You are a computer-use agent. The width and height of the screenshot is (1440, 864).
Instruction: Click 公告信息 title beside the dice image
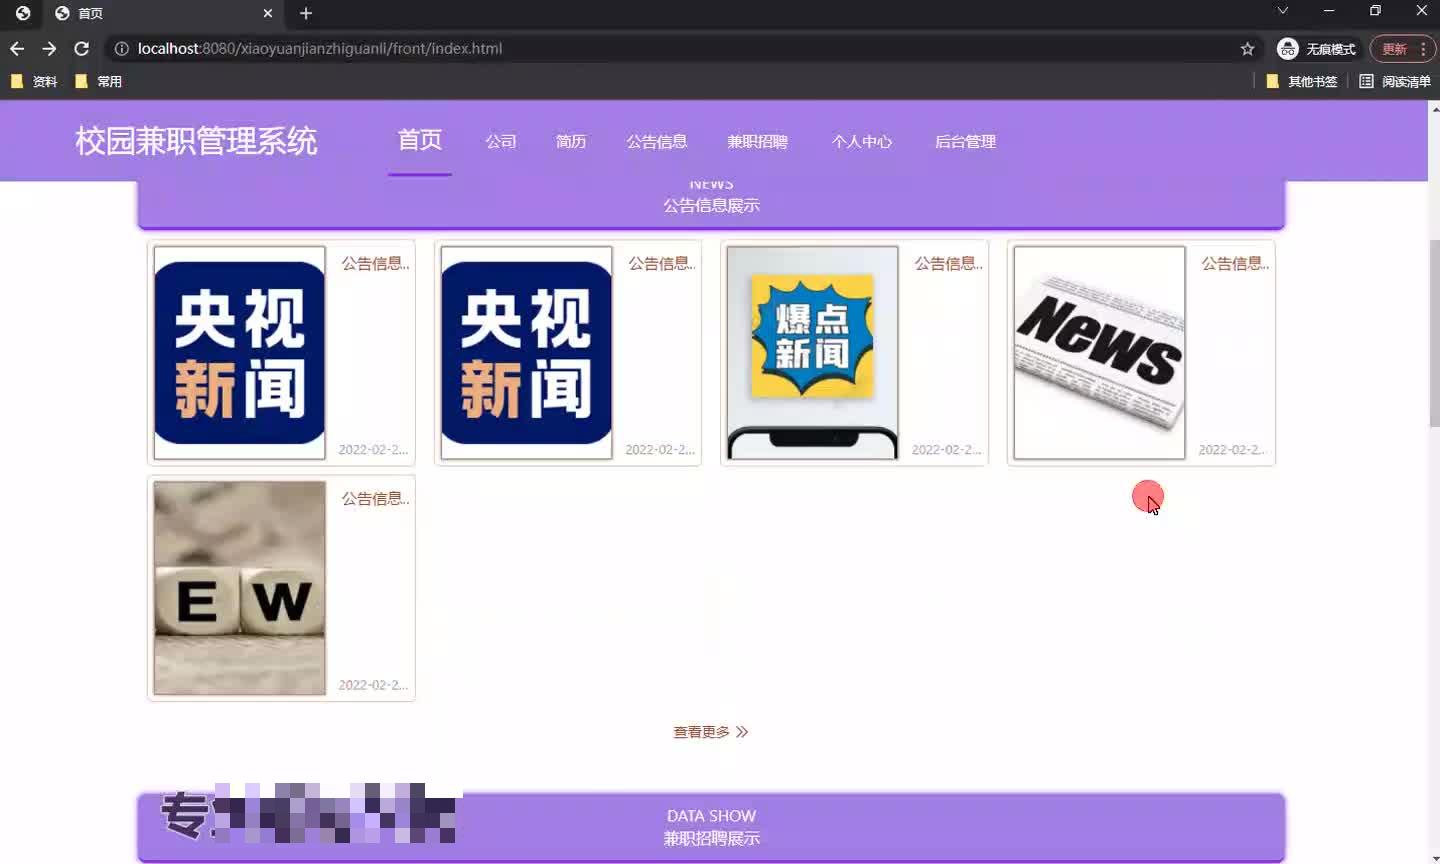coord(376,498)
